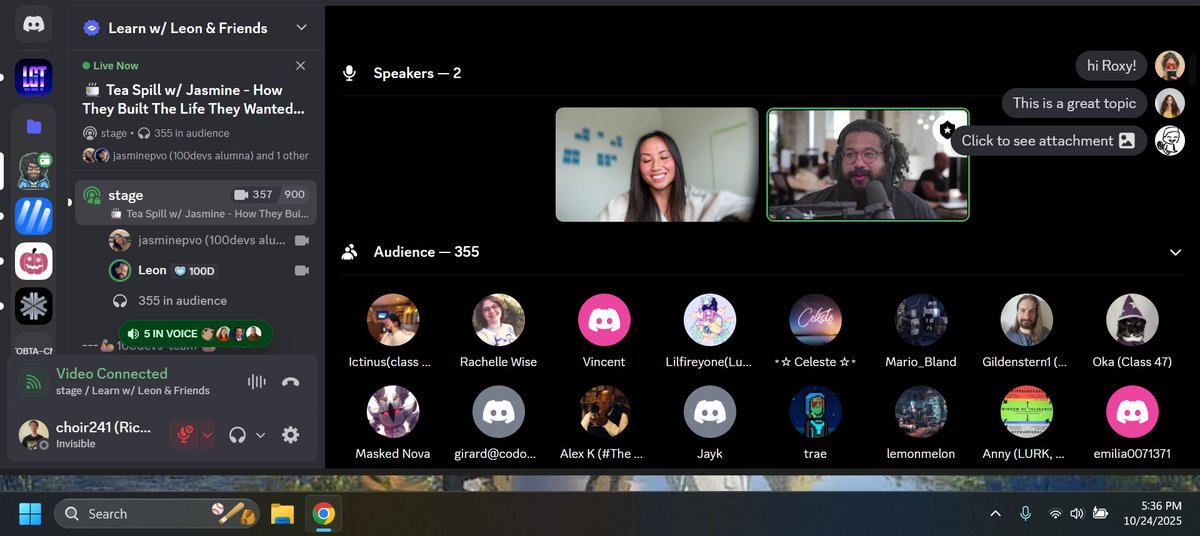Viewport: 1200px width, 536px height.
Task: Open avatar beside great topic message
Action: tap(1170, 103)
